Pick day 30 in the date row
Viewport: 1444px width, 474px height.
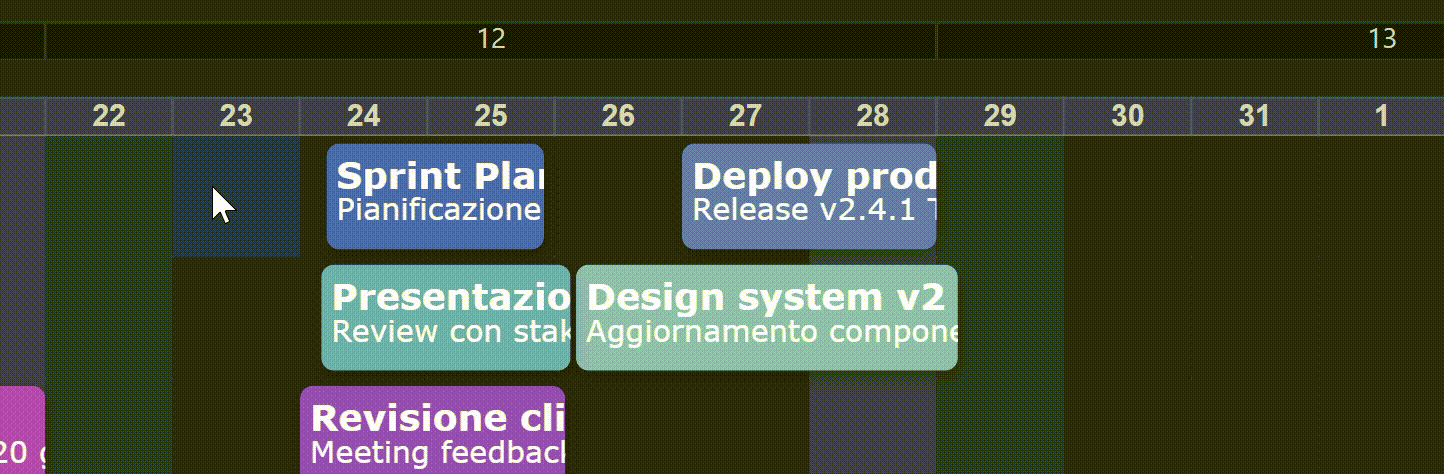1127,117
